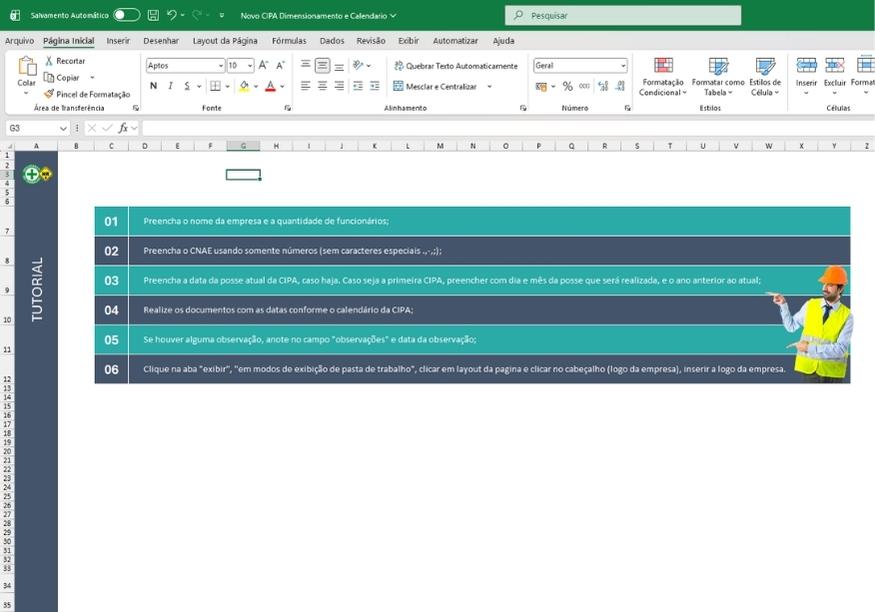Click the Pesquisar search box

tap(623, 16)
